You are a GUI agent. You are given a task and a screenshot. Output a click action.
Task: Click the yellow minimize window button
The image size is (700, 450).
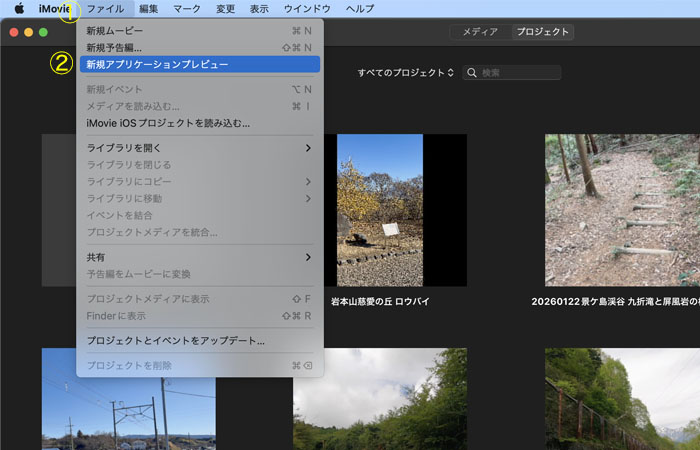[x=29, y=32]
